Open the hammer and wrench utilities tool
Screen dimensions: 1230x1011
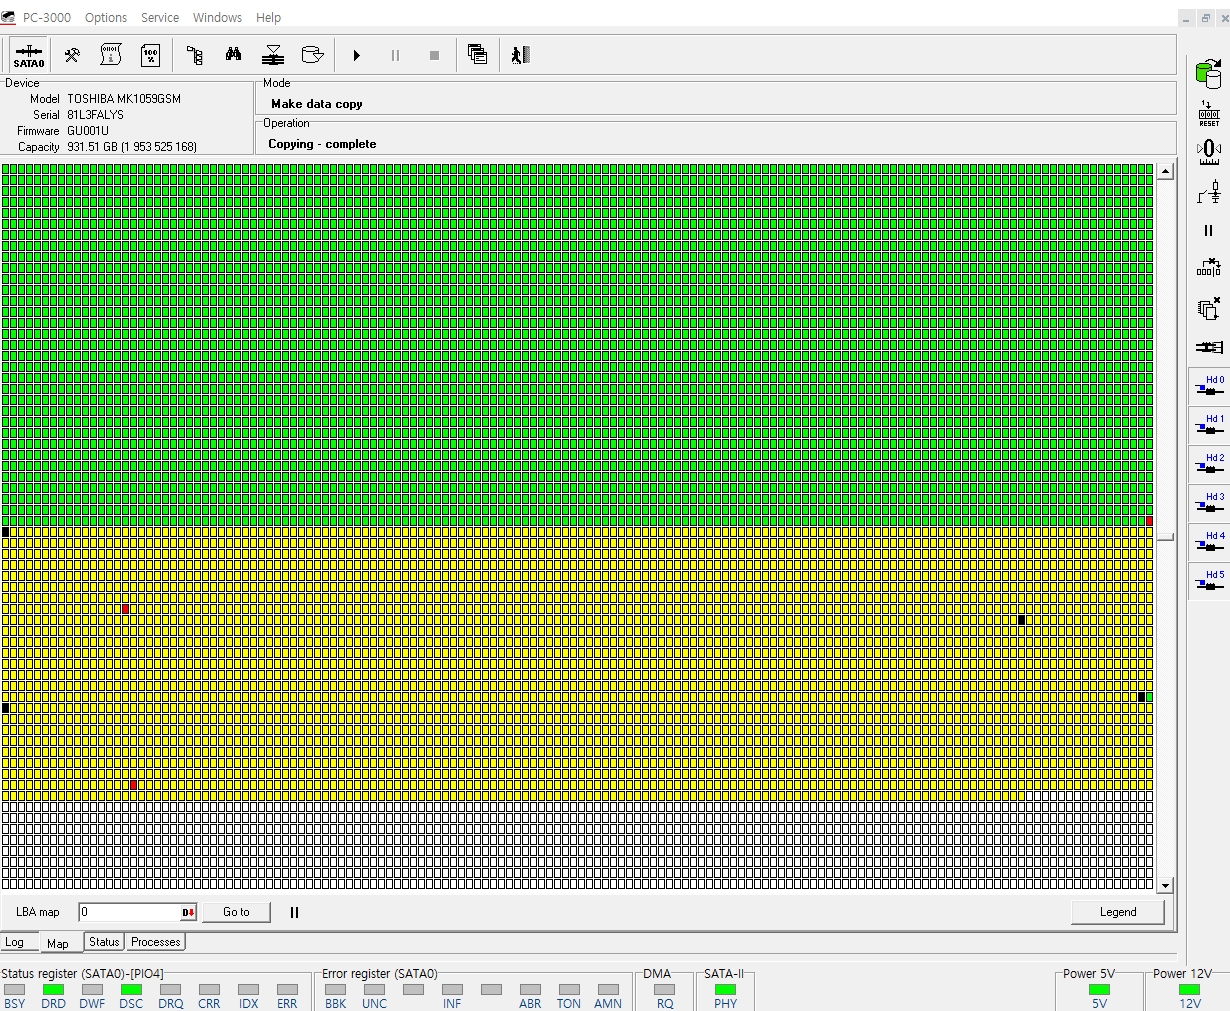(72, 55)
